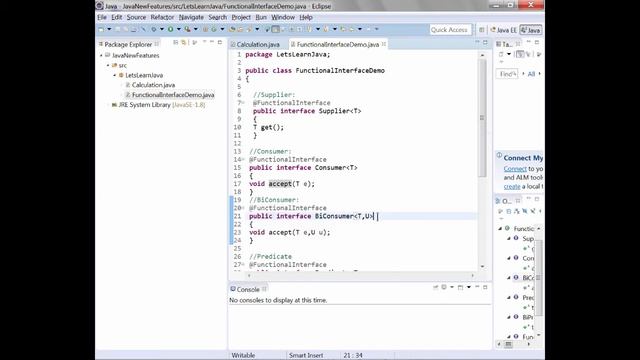Launch Debug with the bug icon
Screen dimensions: 640x360
pos(153,29)
